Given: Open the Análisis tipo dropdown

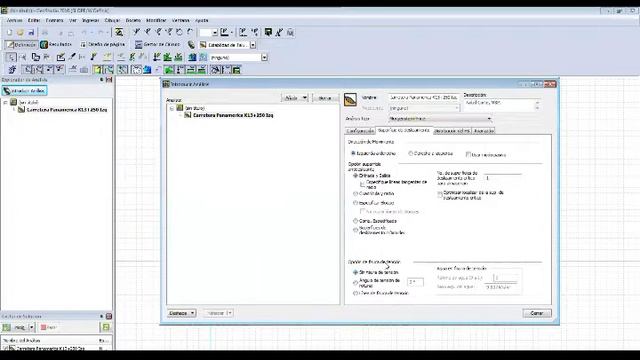Looking at the screenshot, I should pyautogui.click(x=440, y=119).
